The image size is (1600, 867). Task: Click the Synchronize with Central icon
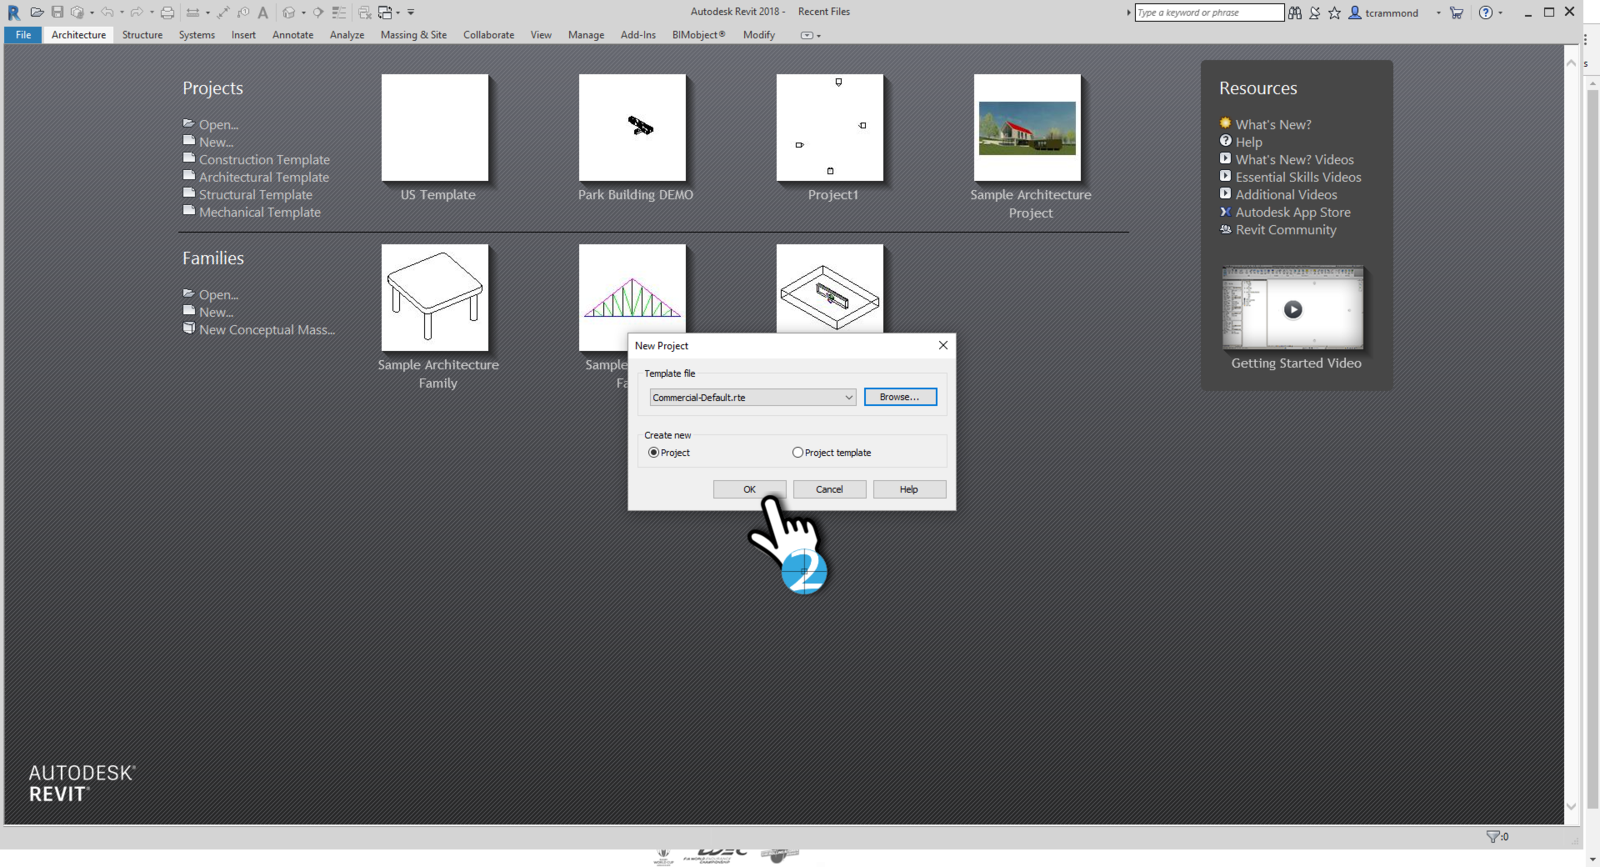pyautogui.click(x=77, y=12)
